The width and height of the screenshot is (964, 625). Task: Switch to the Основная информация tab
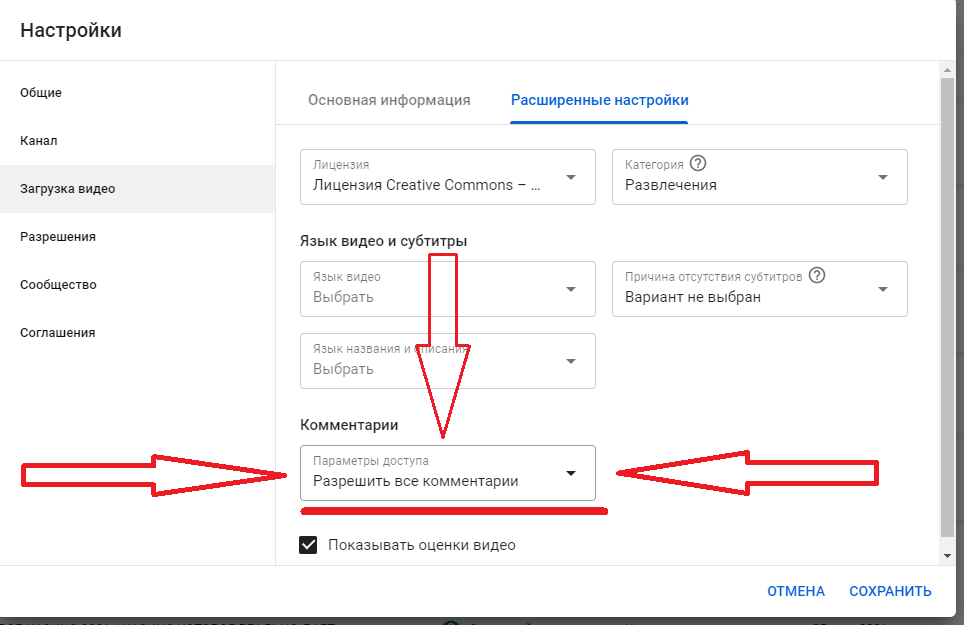click(x=389, y=100)
